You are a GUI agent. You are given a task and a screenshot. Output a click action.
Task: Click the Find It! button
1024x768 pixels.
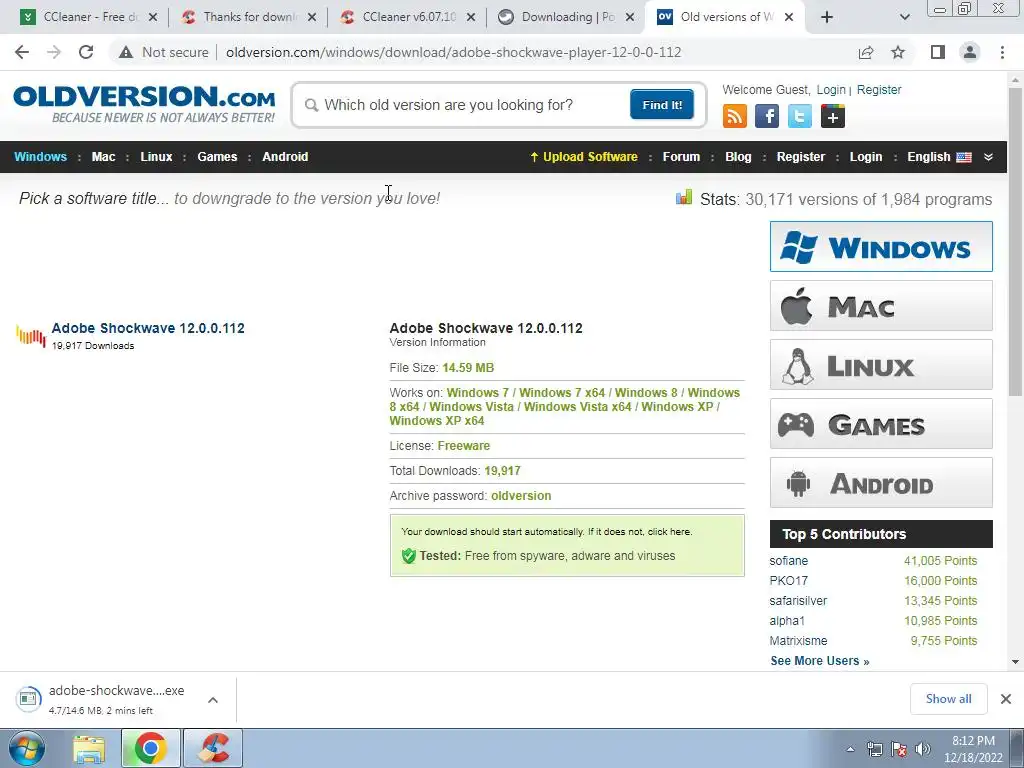[662, 104]
